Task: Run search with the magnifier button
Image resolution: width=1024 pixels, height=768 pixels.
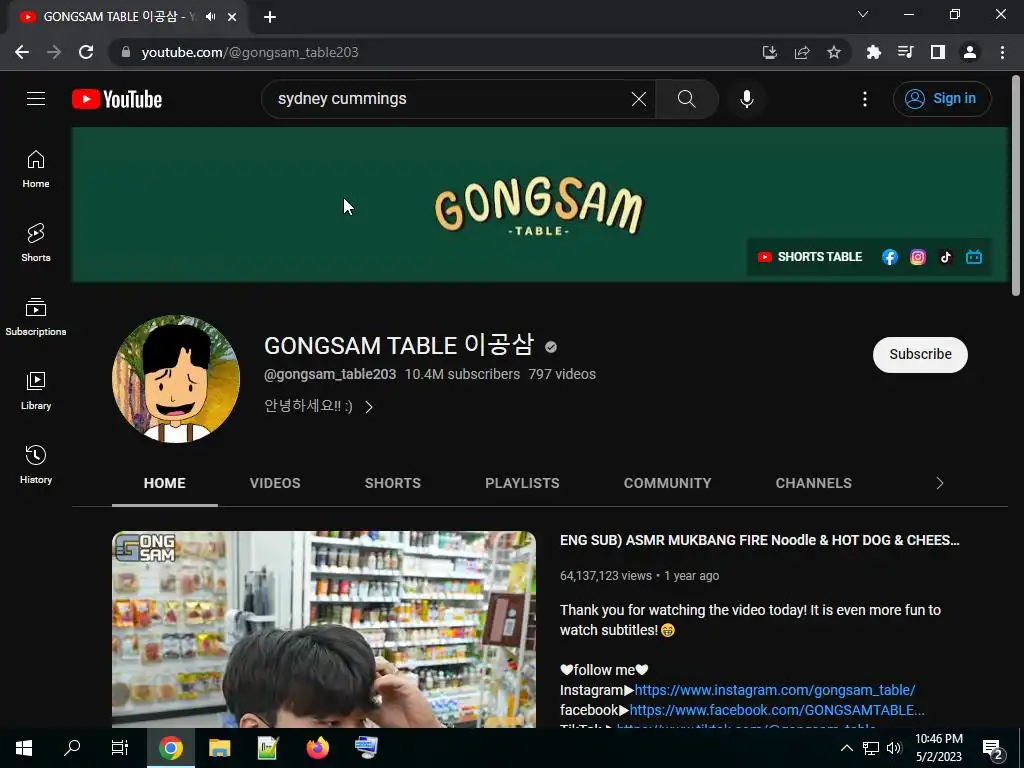Action: pyautogui.click(x=686, y=99)
